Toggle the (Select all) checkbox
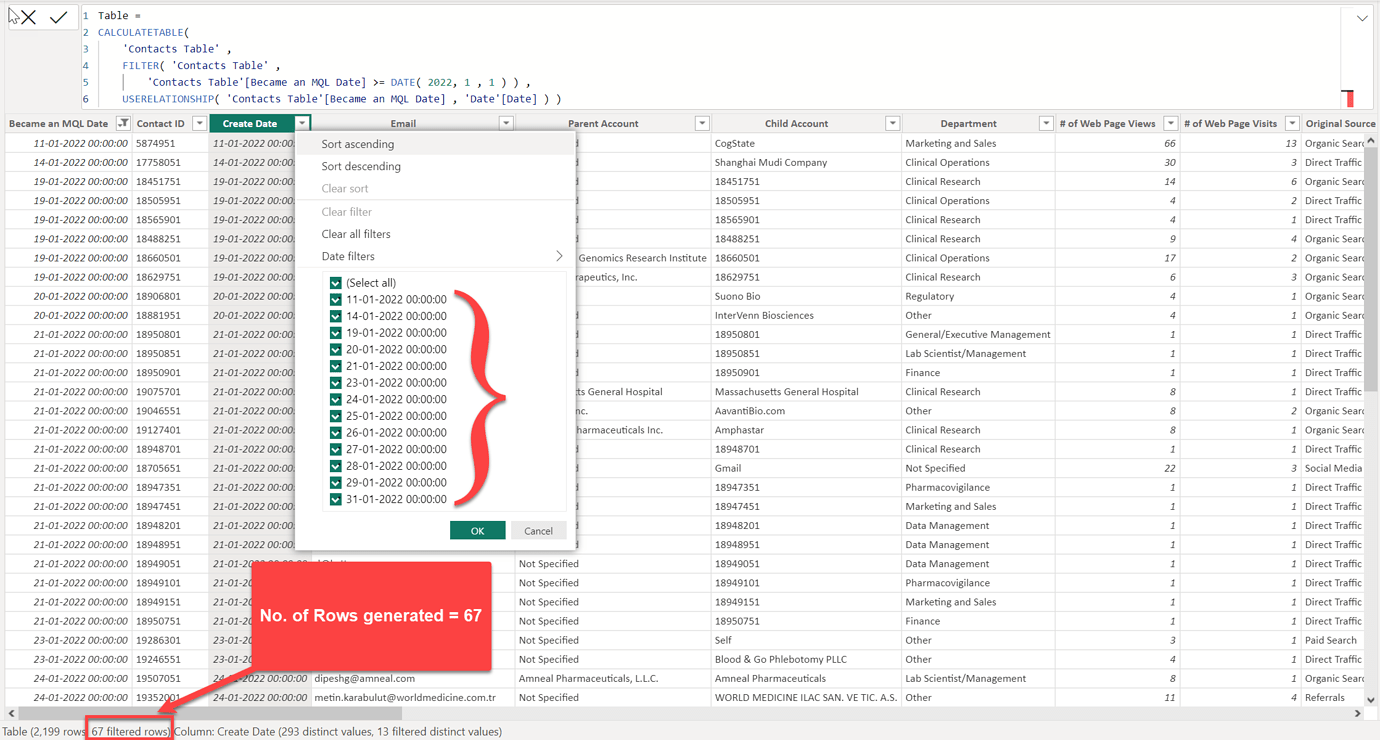 (336, 283)
